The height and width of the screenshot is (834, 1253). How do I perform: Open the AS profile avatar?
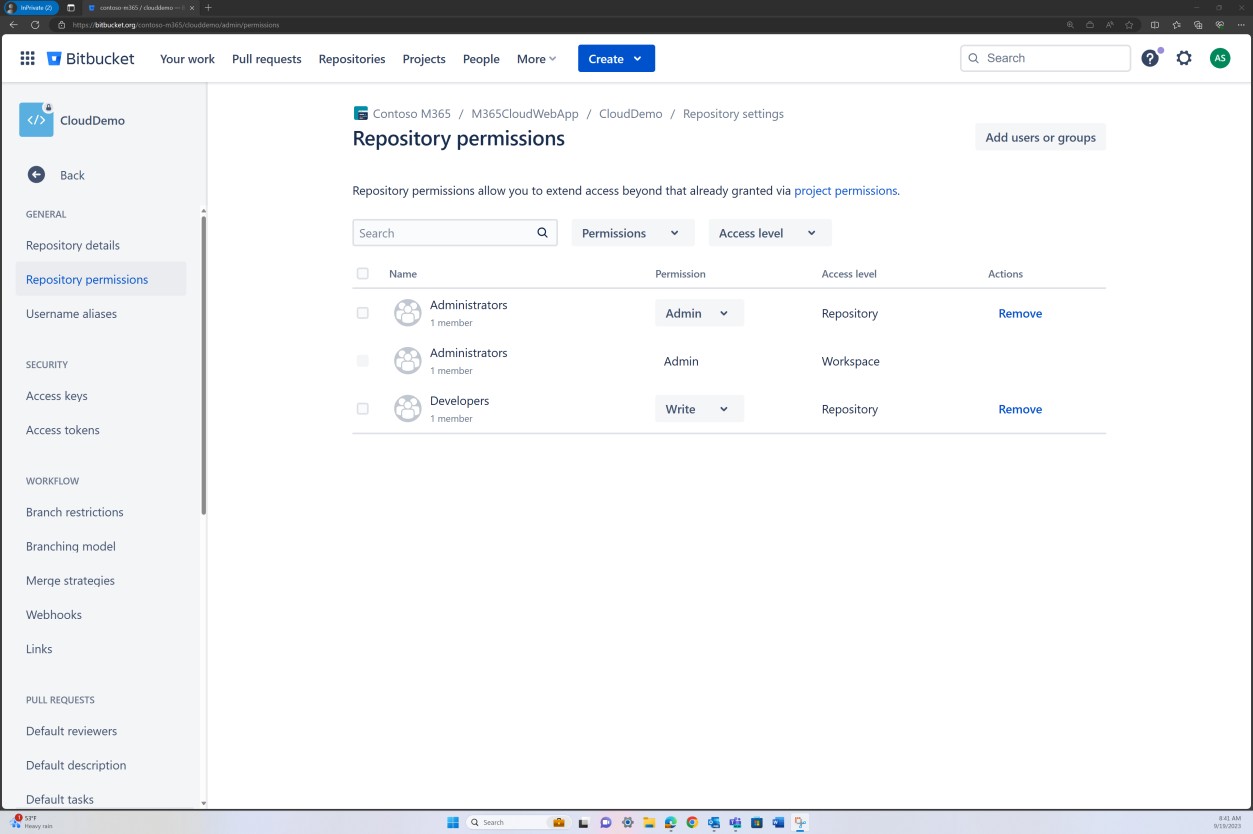tap(1220, 58)
